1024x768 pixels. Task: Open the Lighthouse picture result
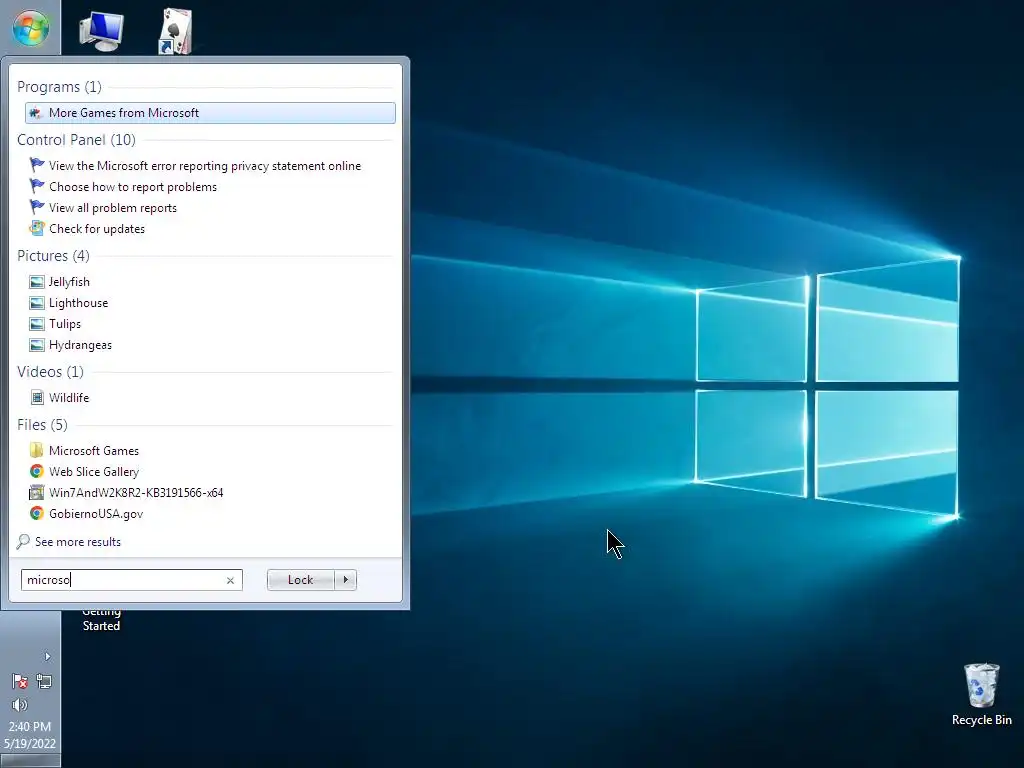(x=78, y=302)
